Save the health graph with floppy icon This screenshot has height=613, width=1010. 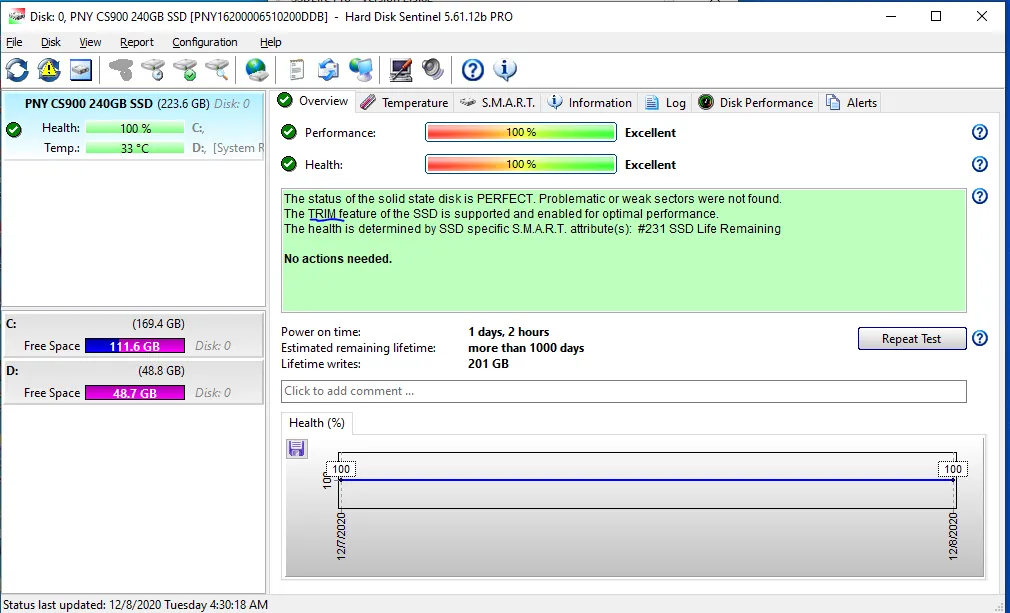coord(296,449)
